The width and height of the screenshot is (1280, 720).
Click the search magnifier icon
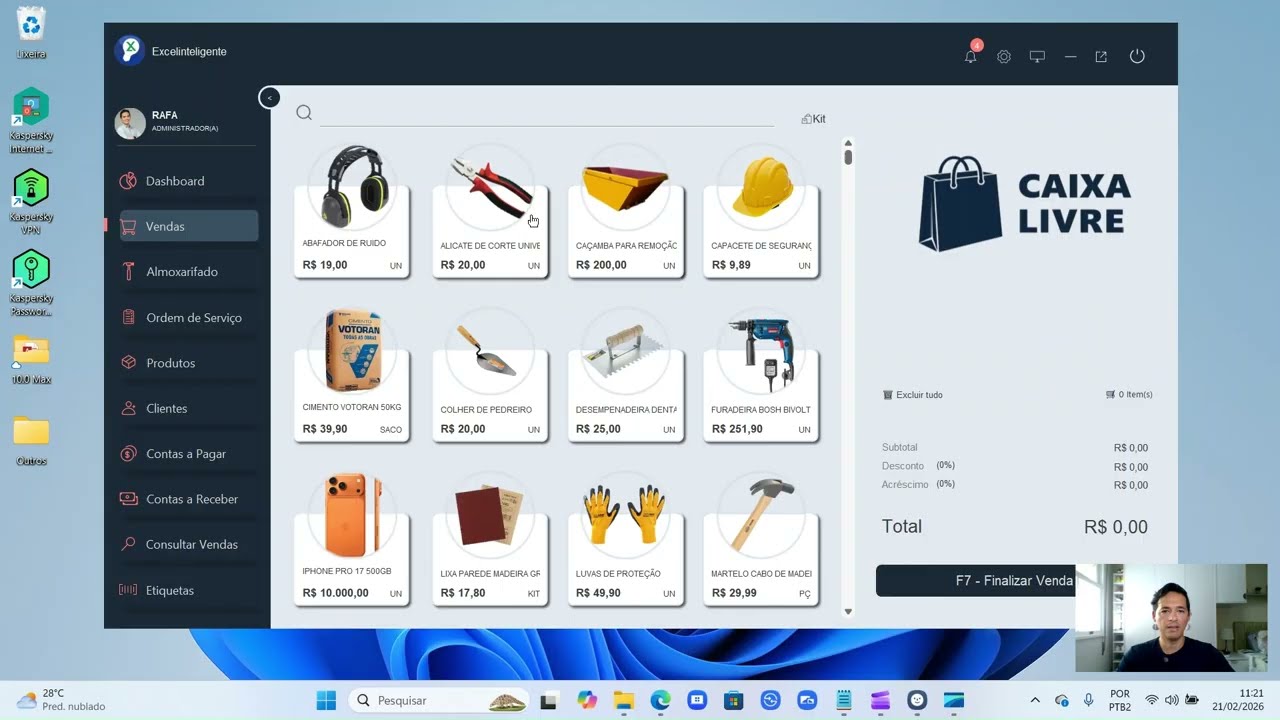pyautogui.click(x=304, y=113)
